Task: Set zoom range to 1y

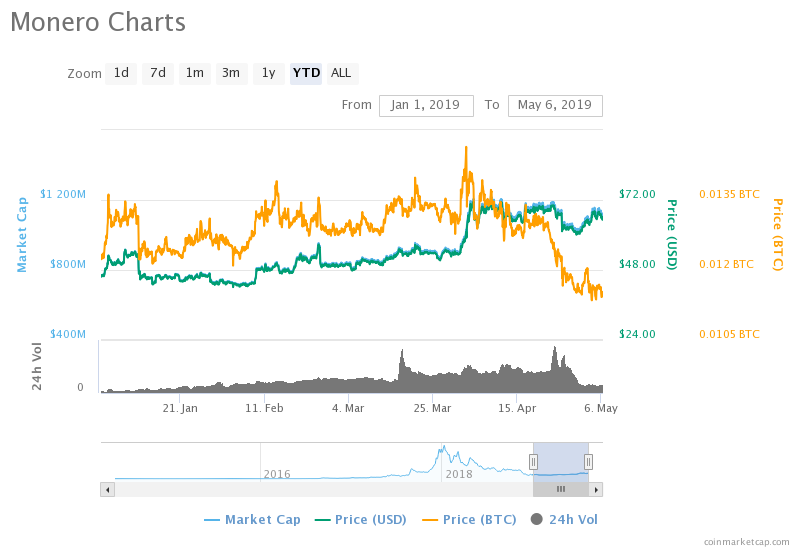Action: click(269, 73)
